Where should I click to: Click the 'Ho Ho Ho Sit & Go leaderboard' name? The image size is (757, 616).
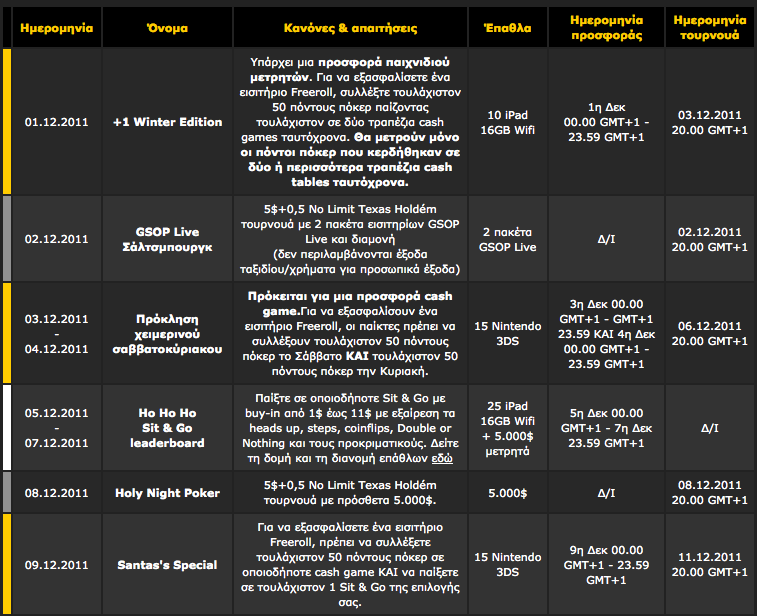tap(167, 427)
